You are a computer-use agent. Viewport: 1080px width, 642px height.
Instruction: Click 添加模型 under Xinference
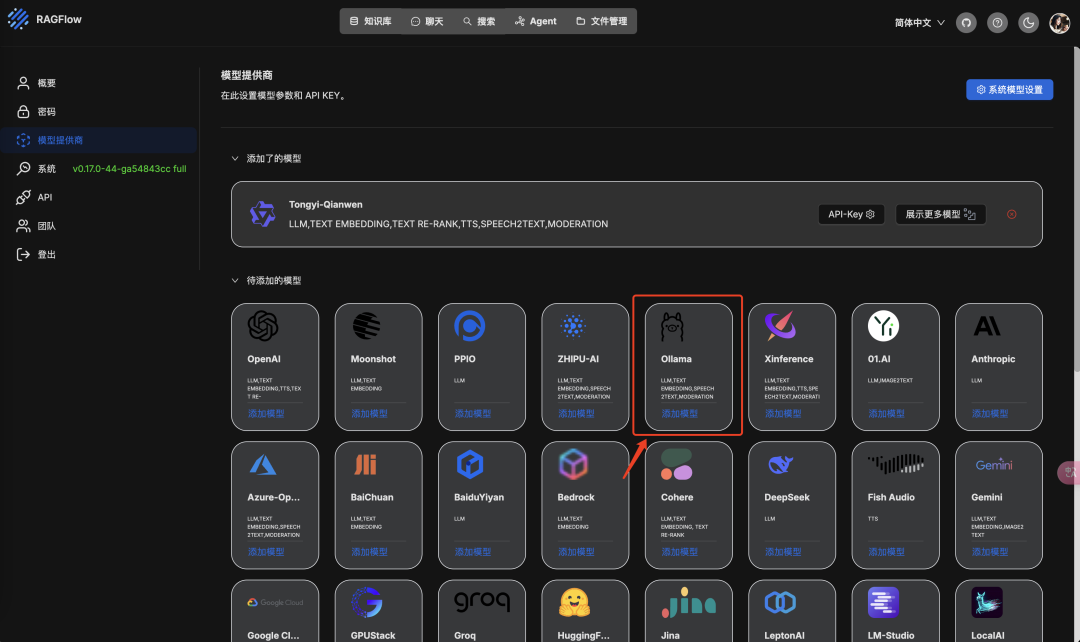pos(782,413)
